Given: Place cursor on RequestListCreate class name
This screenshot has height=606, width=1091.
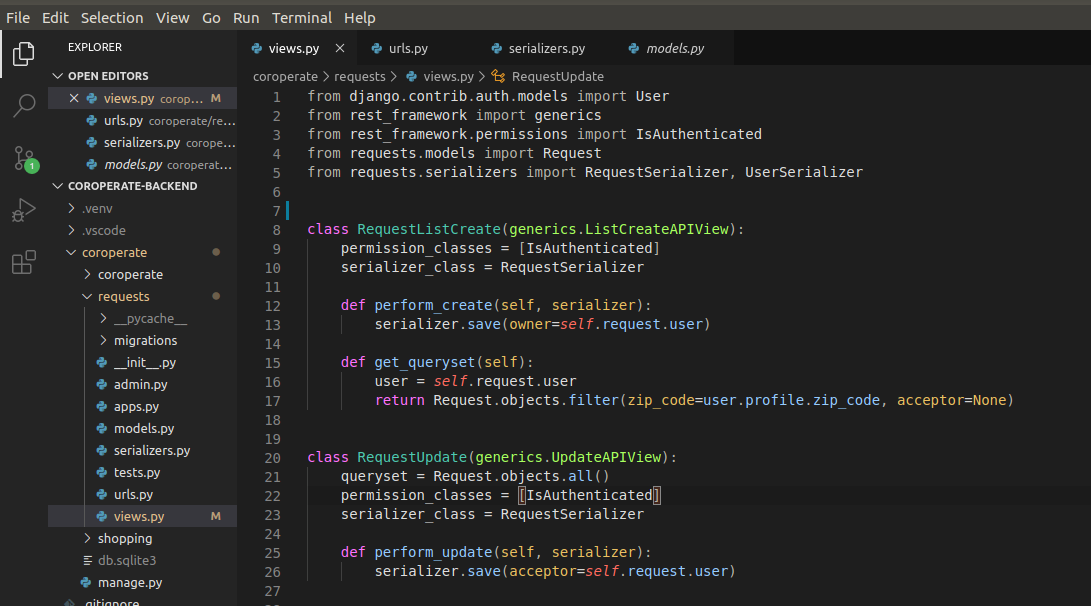Looking at the screenshot, I should tap(429, 229).
